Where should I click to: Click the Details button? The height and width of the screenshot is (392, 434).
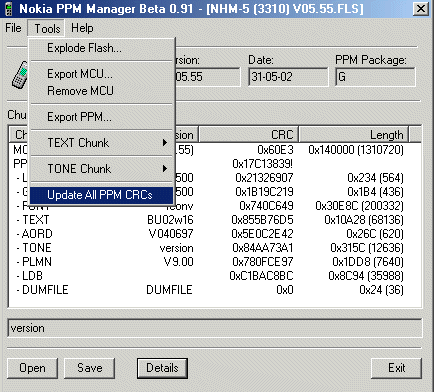coord(162,368)
